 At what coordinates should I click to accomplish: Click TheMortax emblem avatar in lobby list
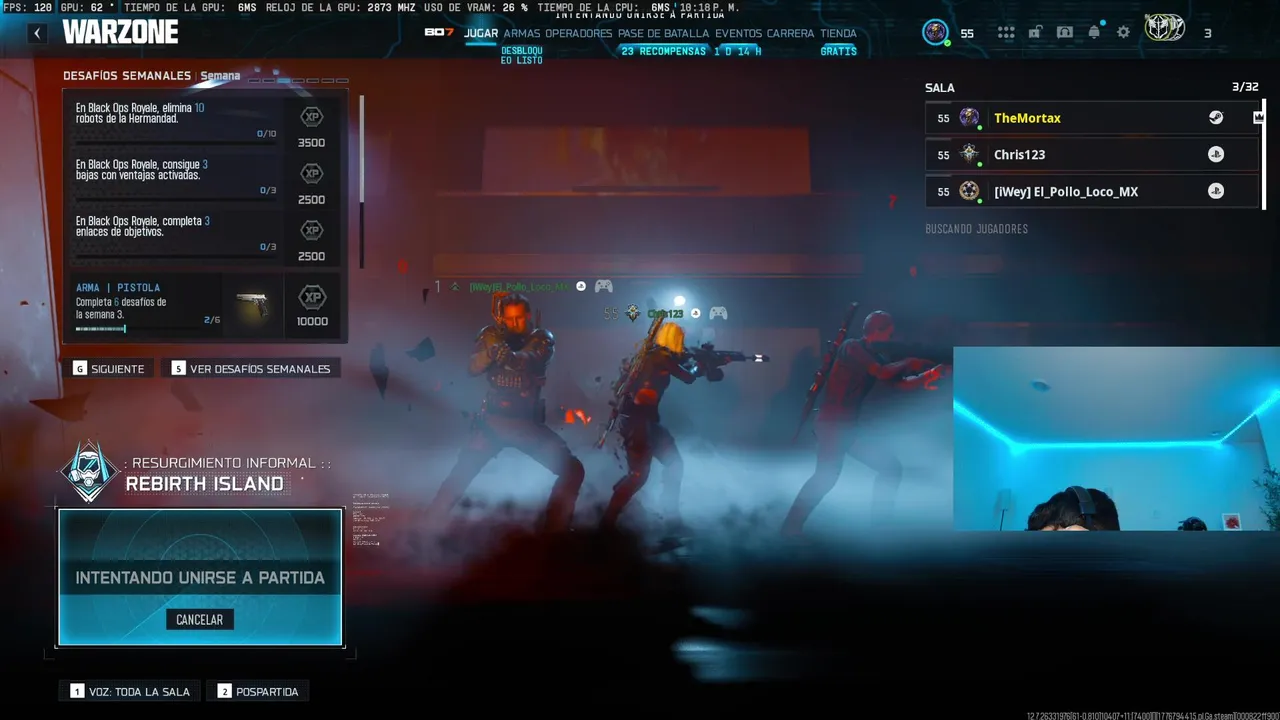pos(969,117)
